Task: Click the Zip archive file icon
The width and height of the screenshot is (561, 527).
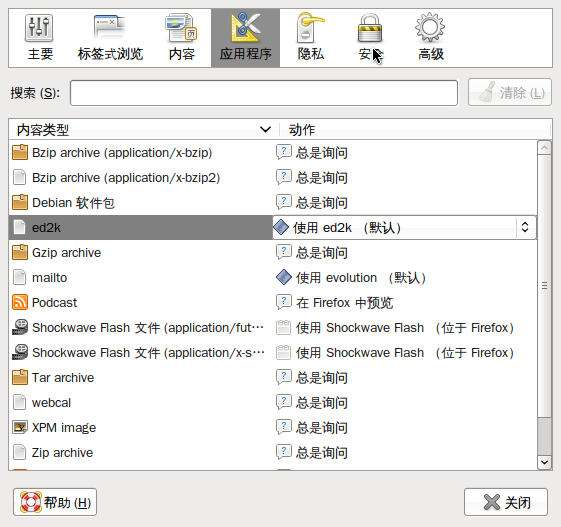Action: pyautogui.click(x=20, y=452)
